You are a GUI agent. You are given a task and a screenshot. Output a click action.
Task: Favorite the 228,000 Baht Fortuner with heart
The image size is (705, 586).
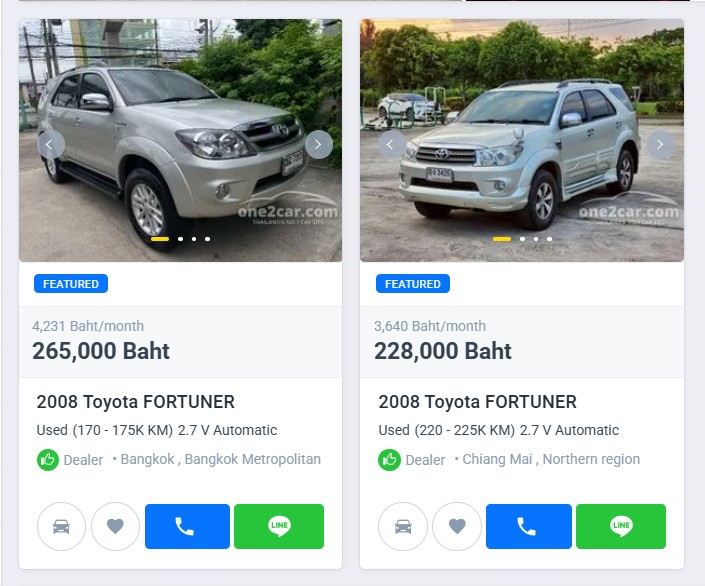click(457, 526)
